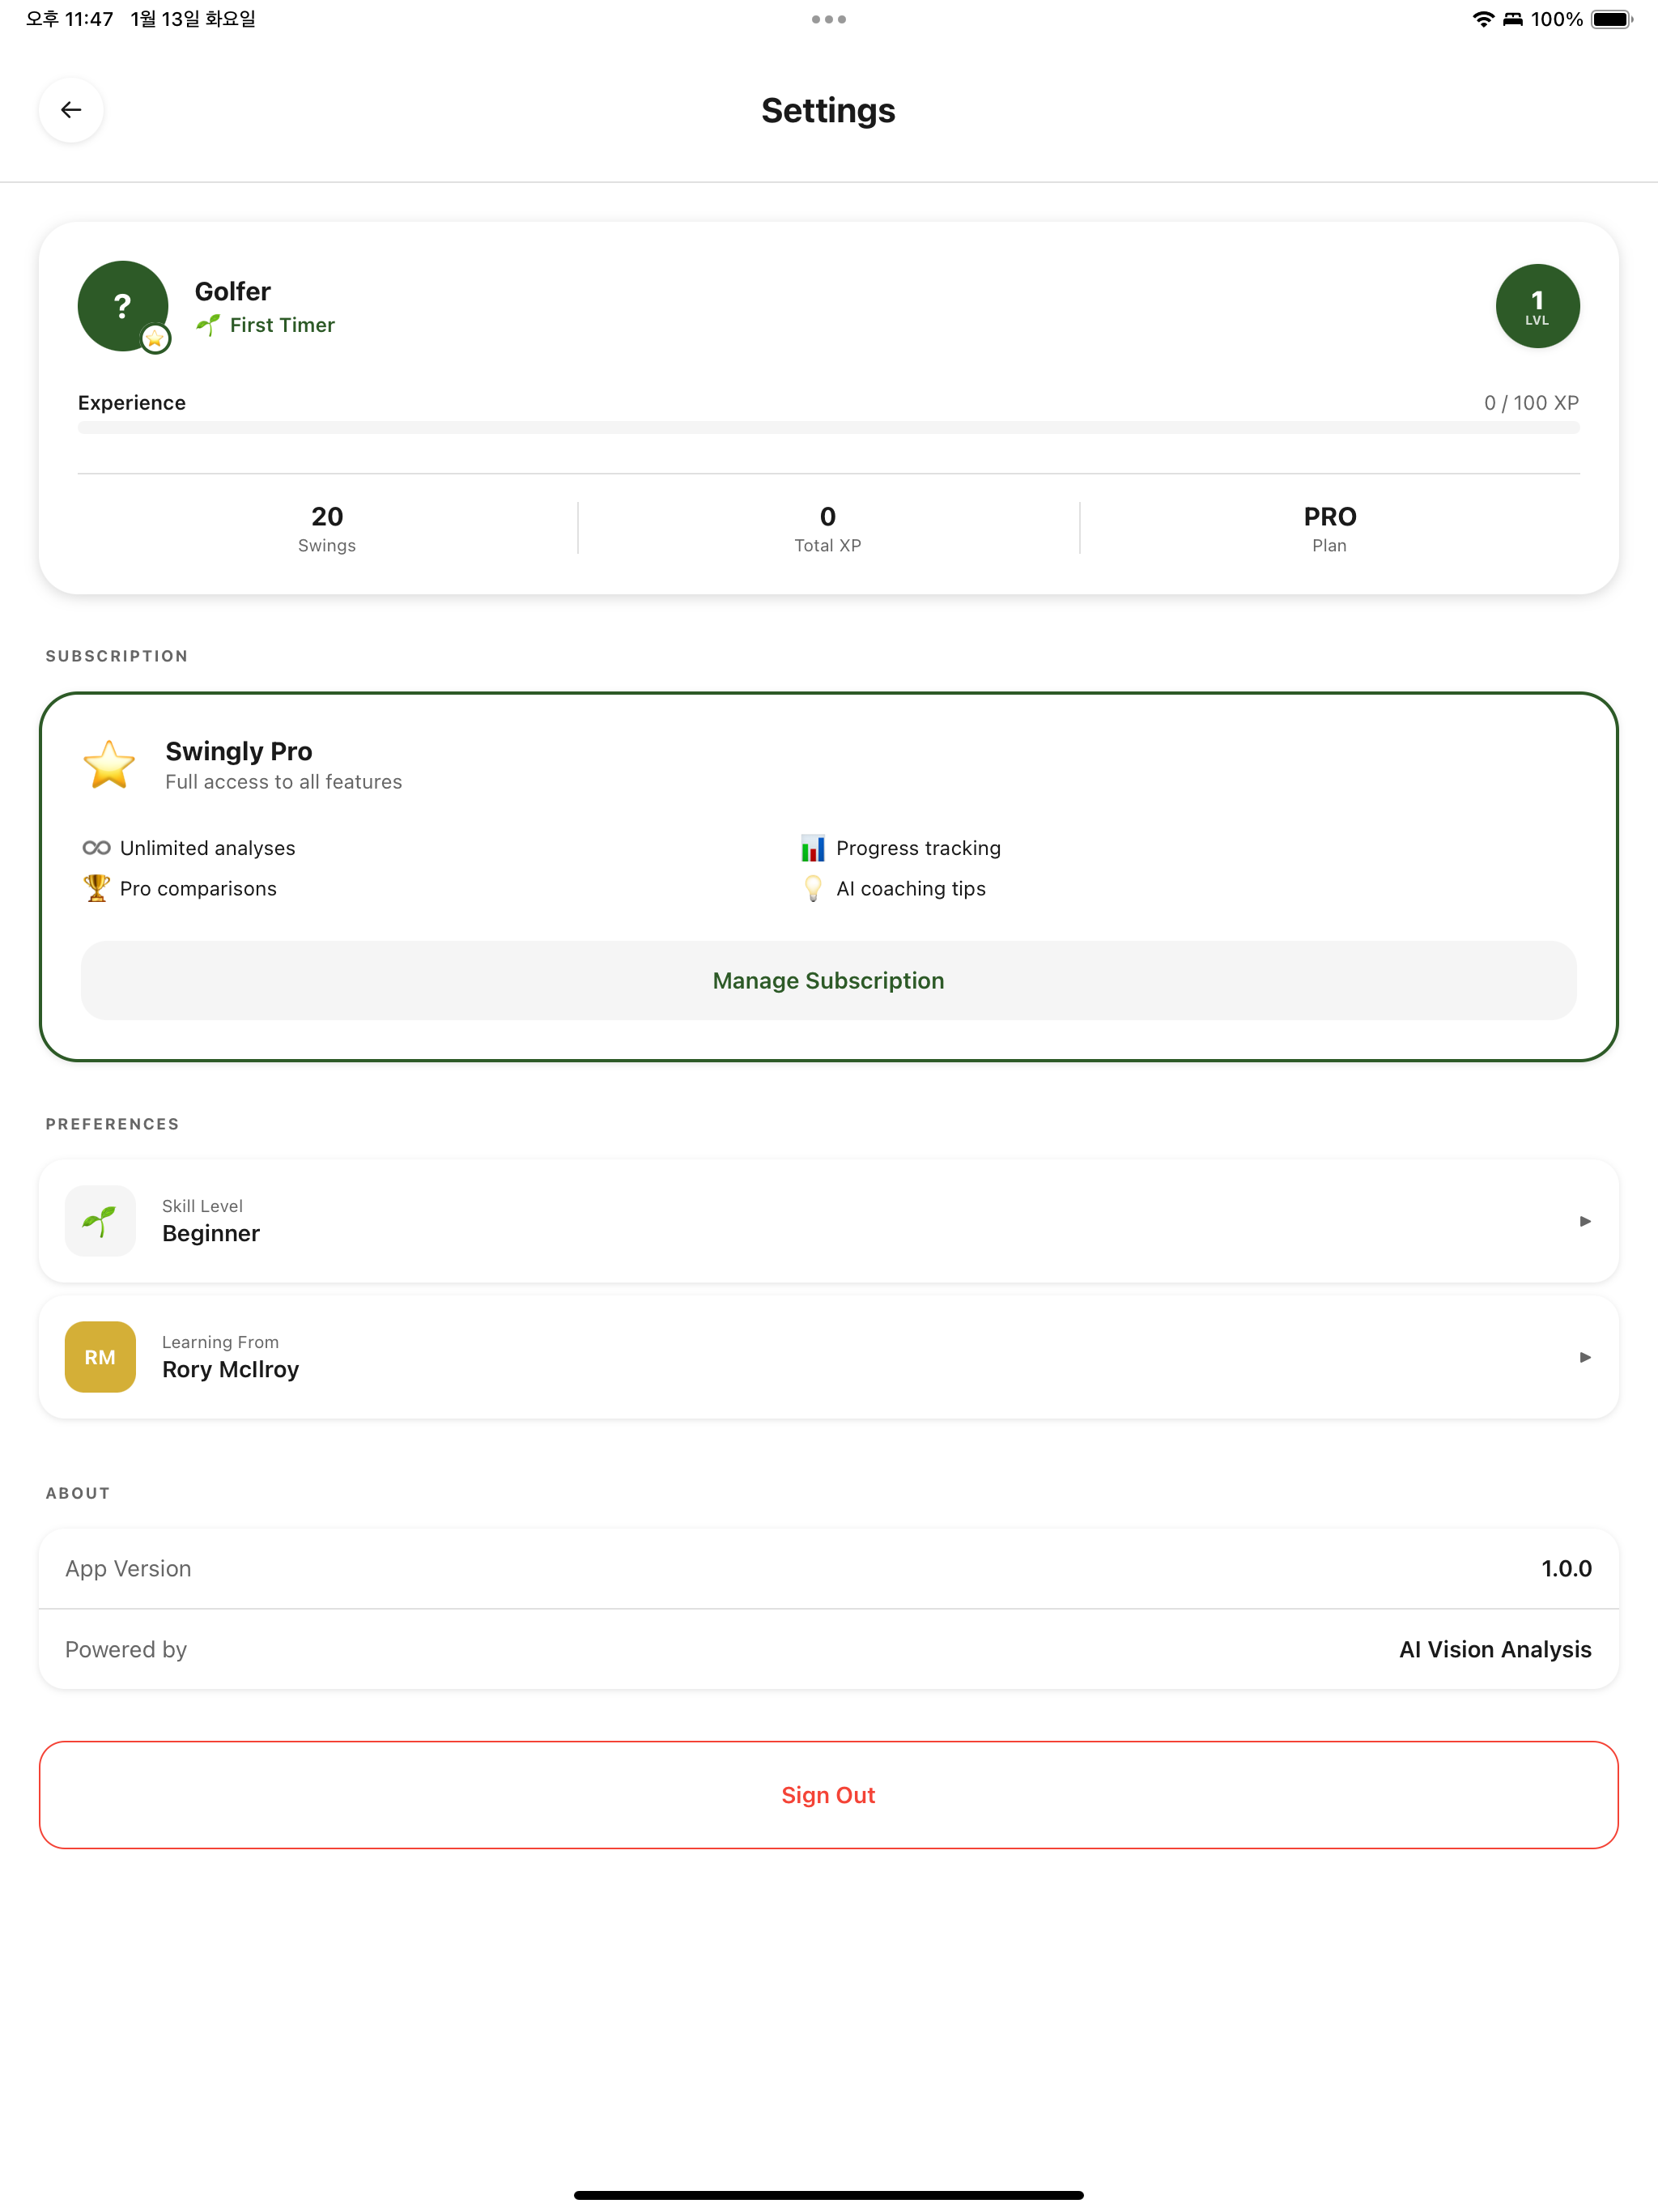Tap the light bulb AI coaching icon
This screenshot has height=2212, width=1658.
pyautogui.click(x=813, y=888)
